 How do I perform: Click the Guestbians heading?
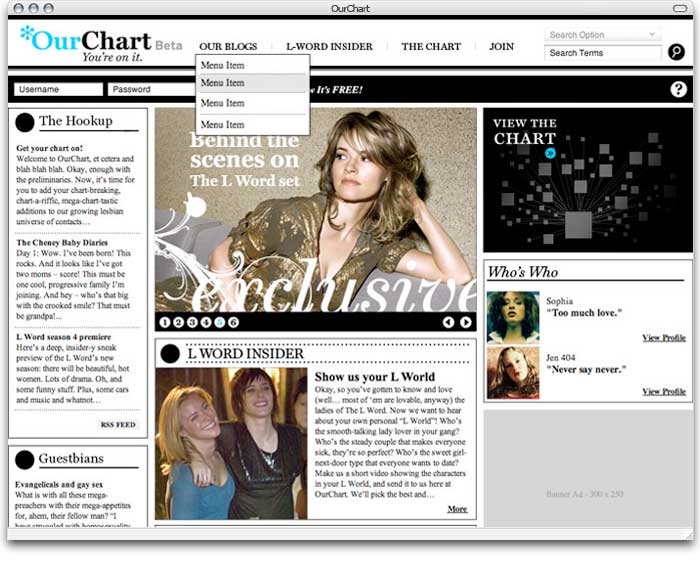tap(71, 459)
